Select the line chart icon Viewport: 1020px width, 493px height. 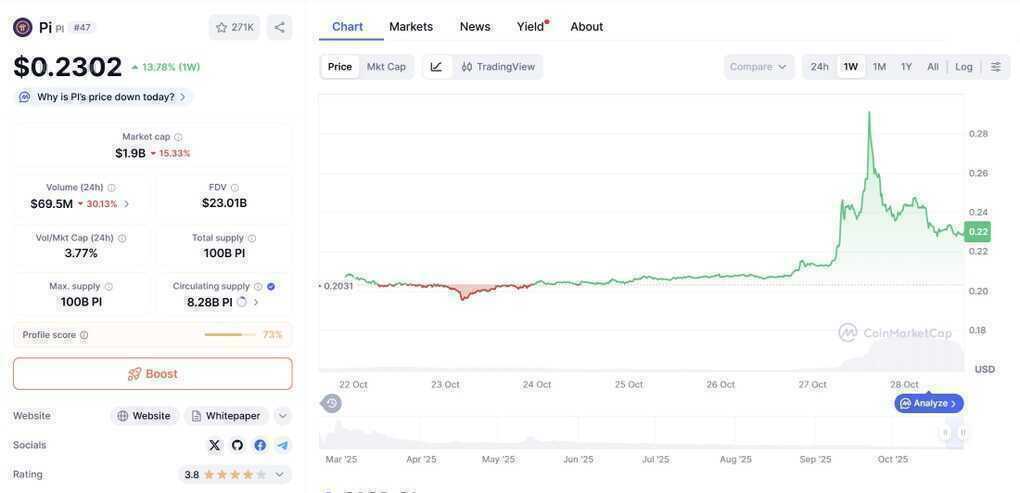coord(436,67)
